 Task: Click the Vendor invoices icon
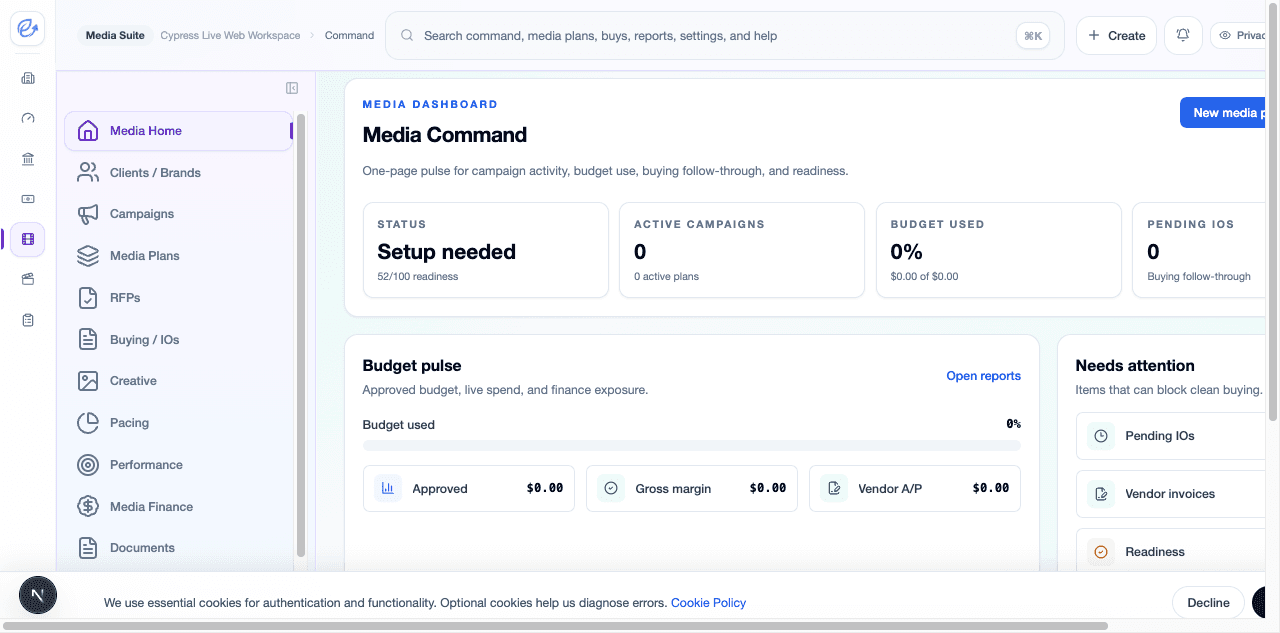click(1101, 494)
